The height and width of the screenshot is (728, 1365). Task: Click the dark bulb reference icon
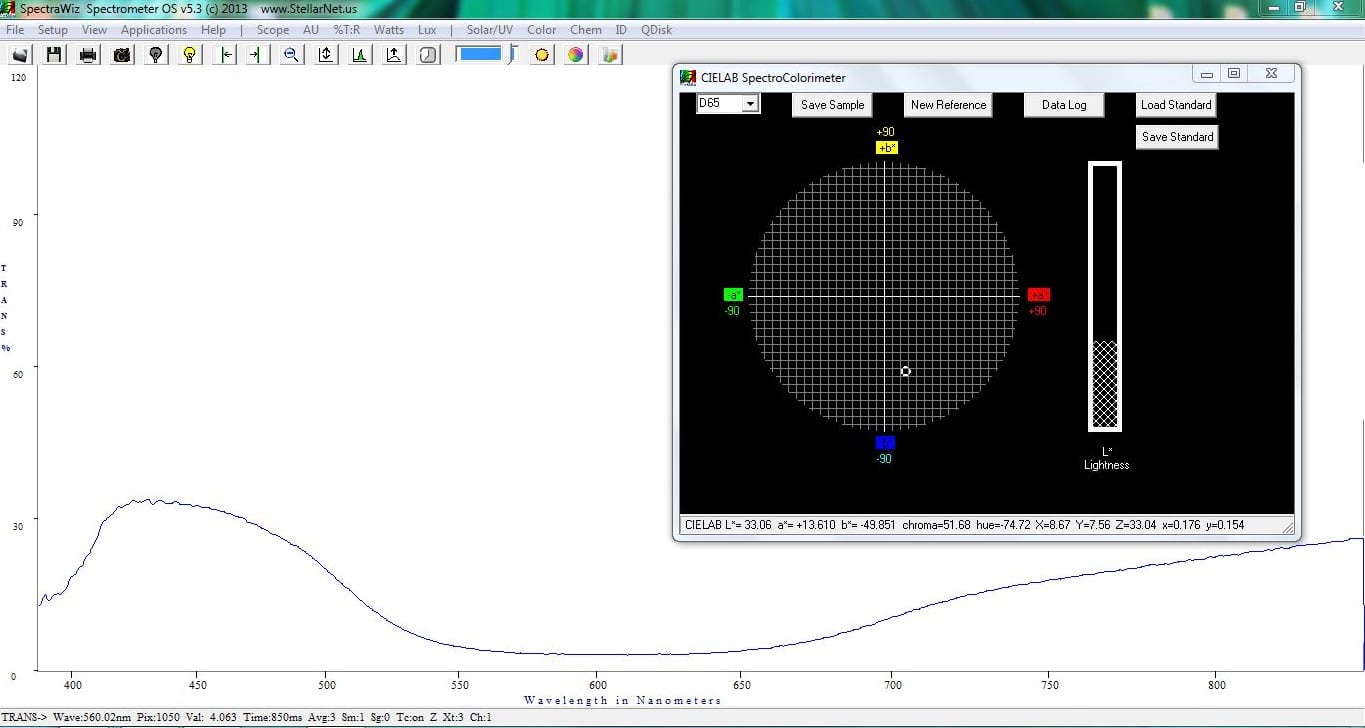[156, 55]
